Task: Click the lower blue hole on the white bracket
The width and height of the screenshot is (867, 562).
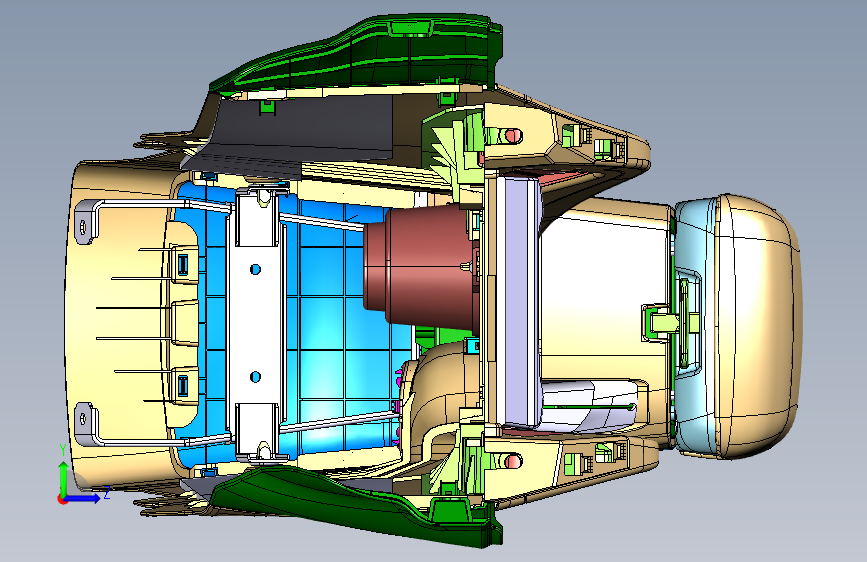Action: click(255, 377)
